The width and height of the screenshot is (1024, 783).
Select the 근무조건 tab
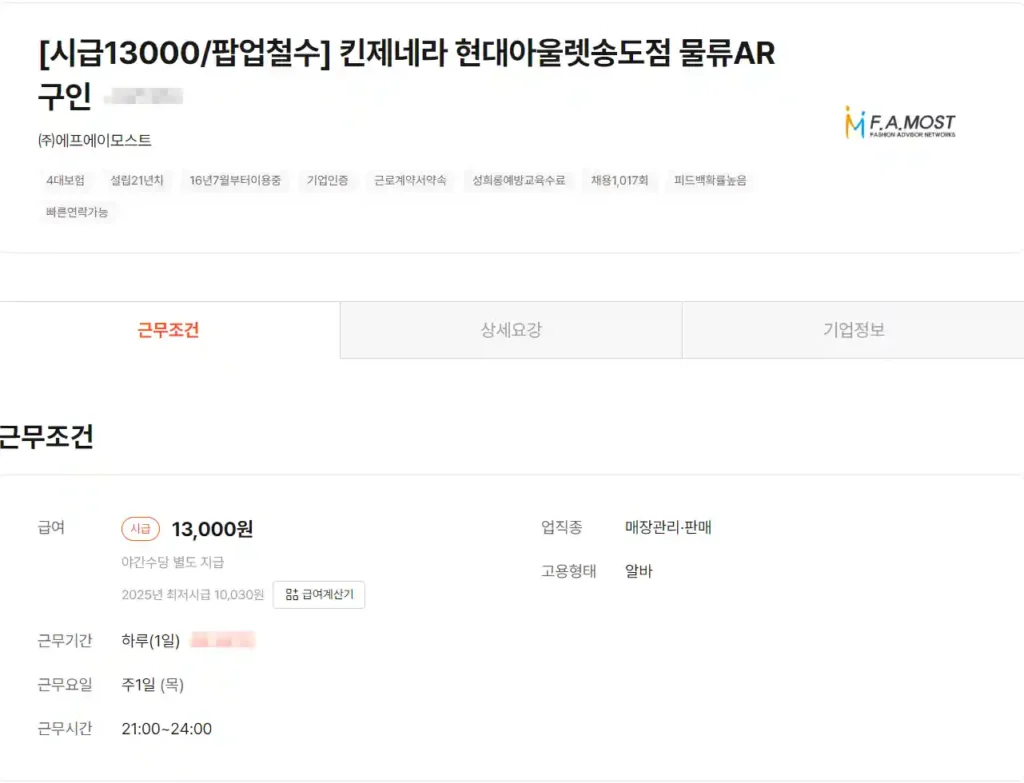170,331
